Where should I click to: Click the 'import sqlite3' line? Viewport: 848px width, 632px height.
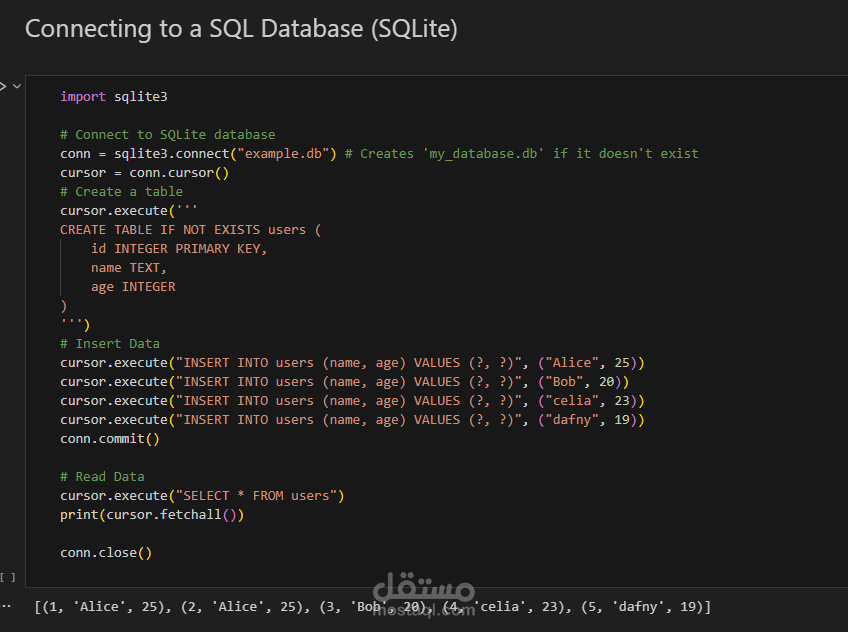point(114,97)
